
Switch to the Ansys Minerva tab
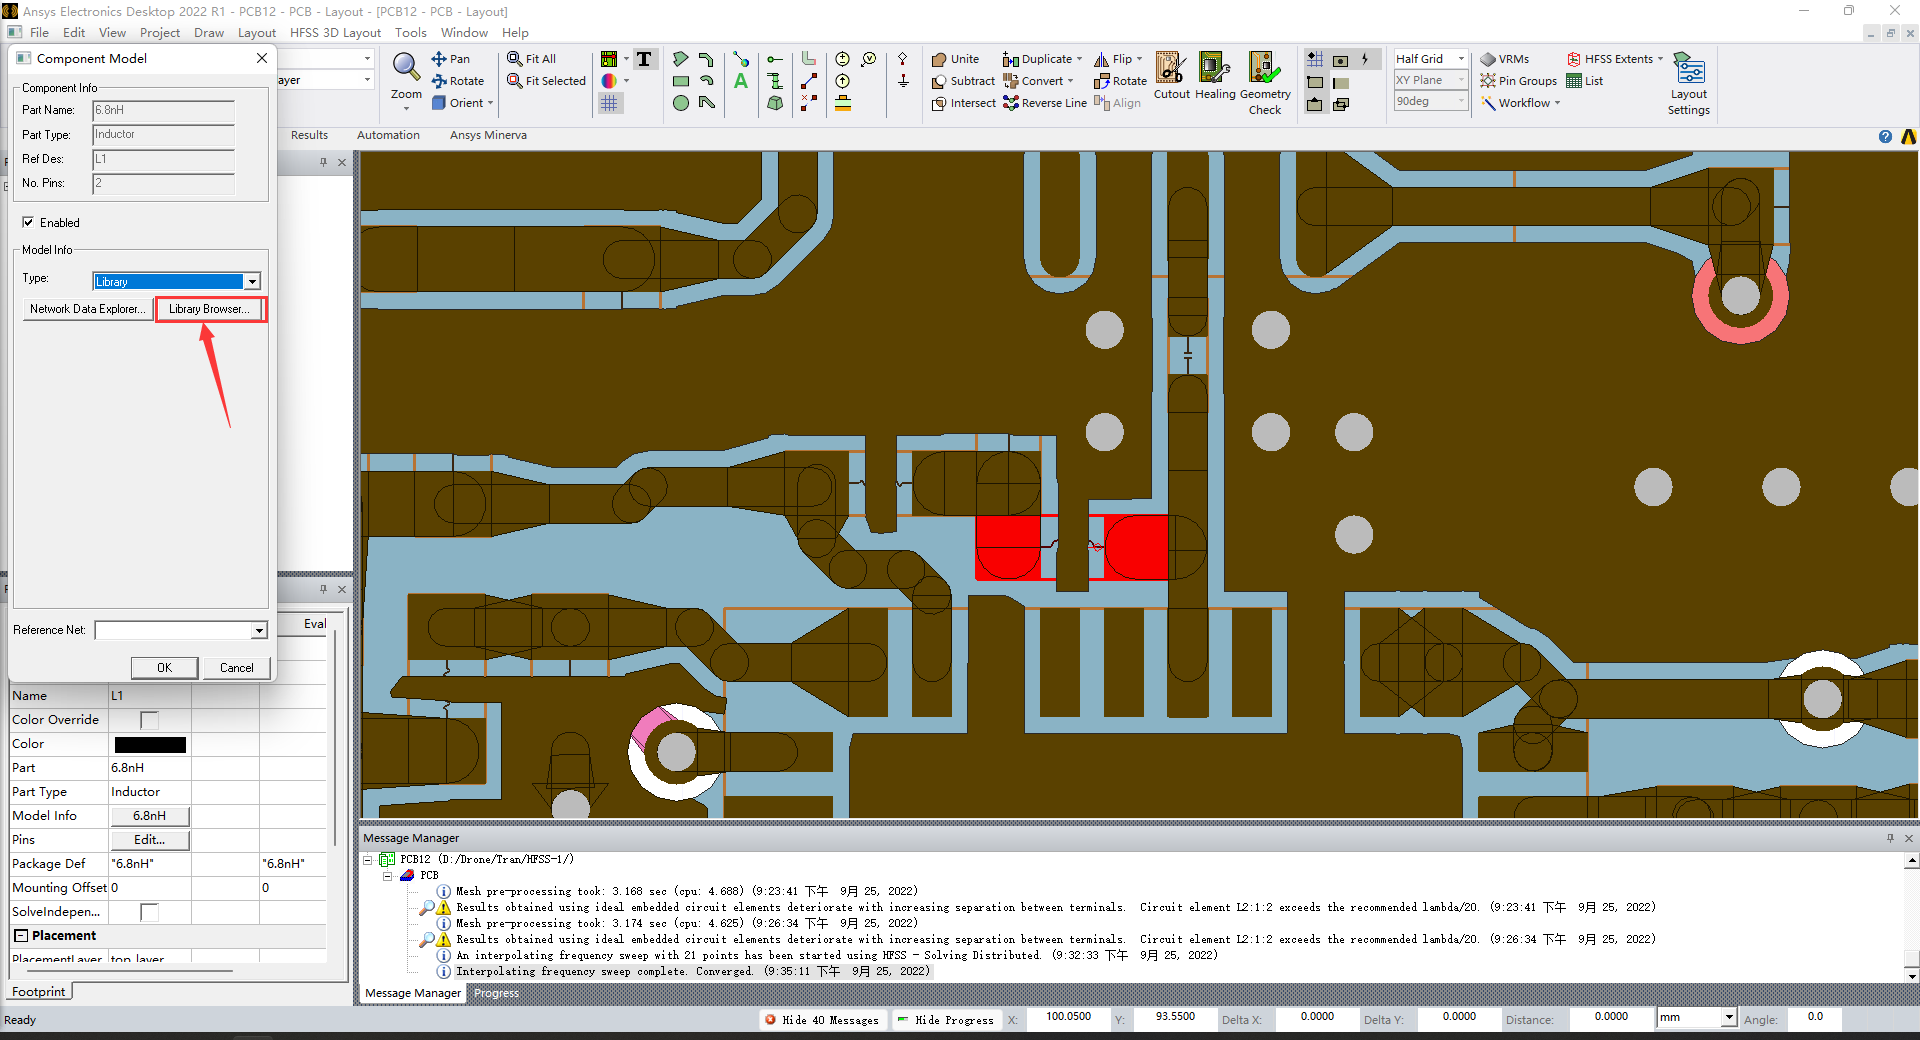(x=488, y=135)
